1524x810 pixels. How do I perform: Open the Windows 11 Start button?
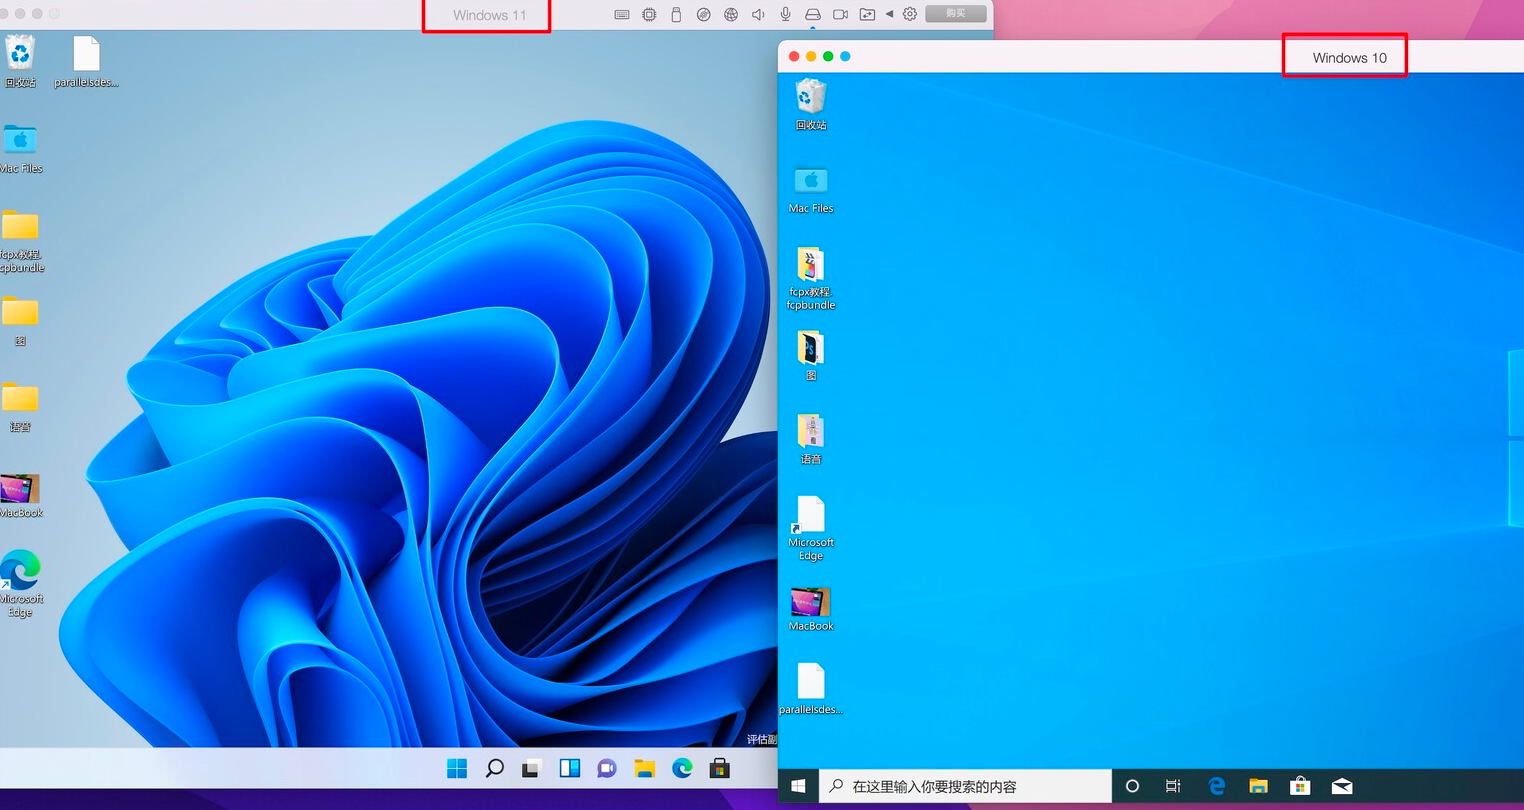457,768
